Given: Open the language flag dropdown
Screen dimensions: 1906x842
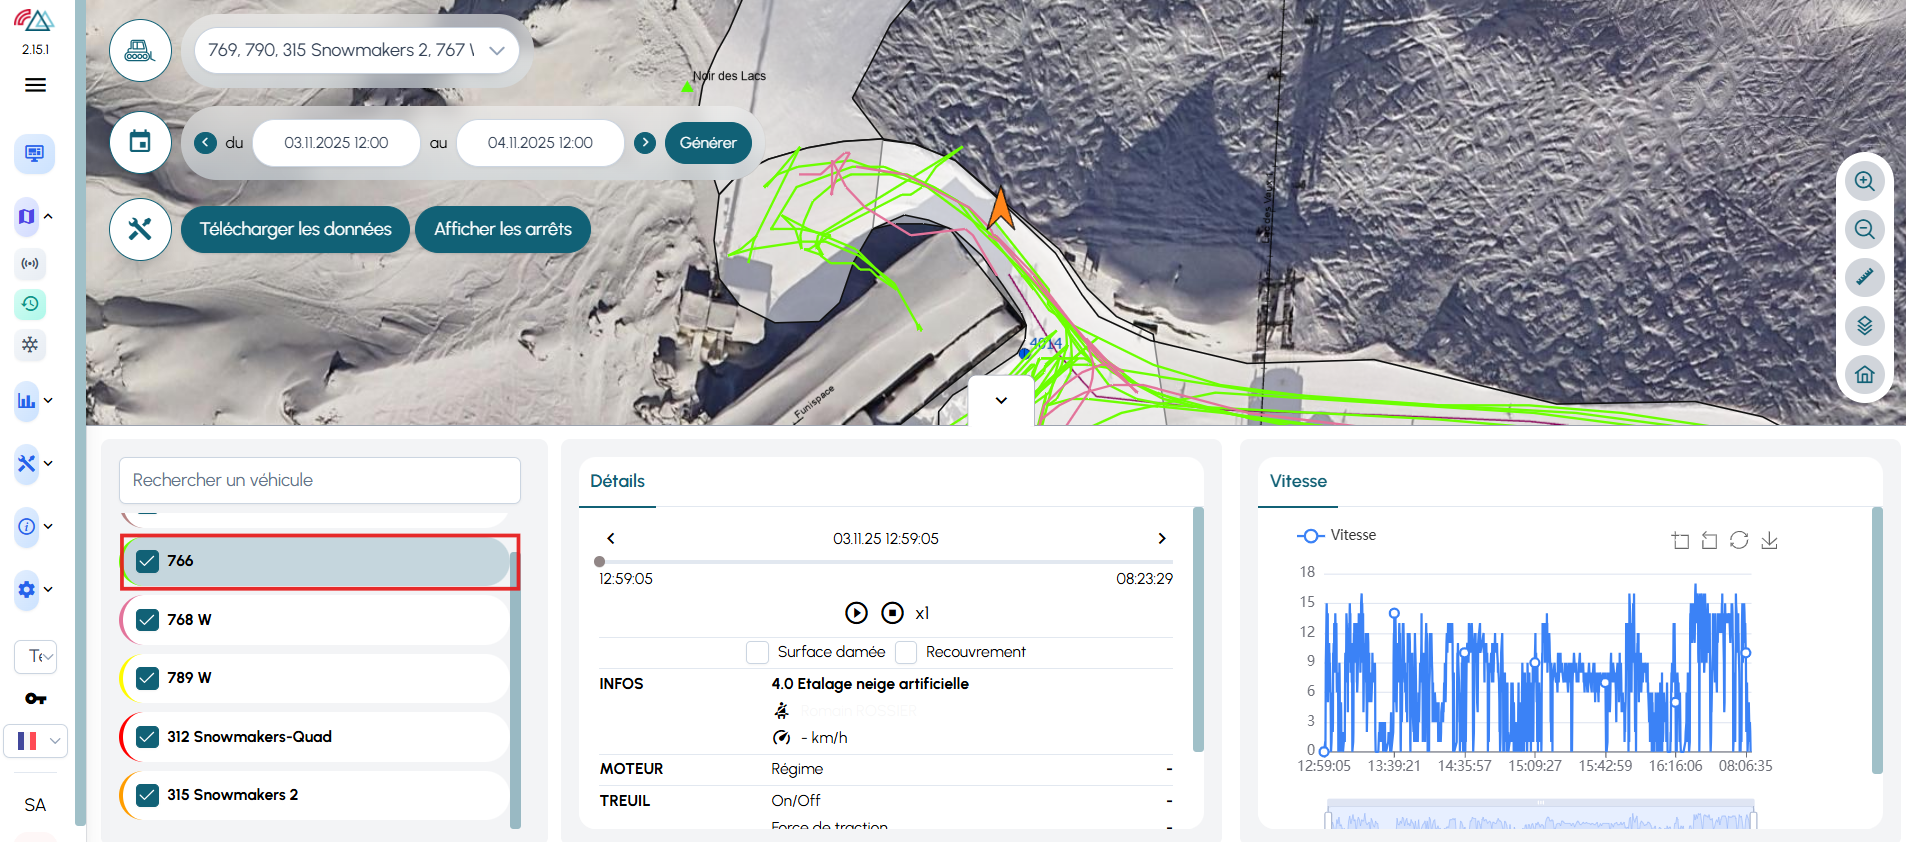Looking at the screenshot, I should click(x=36, y=741).
